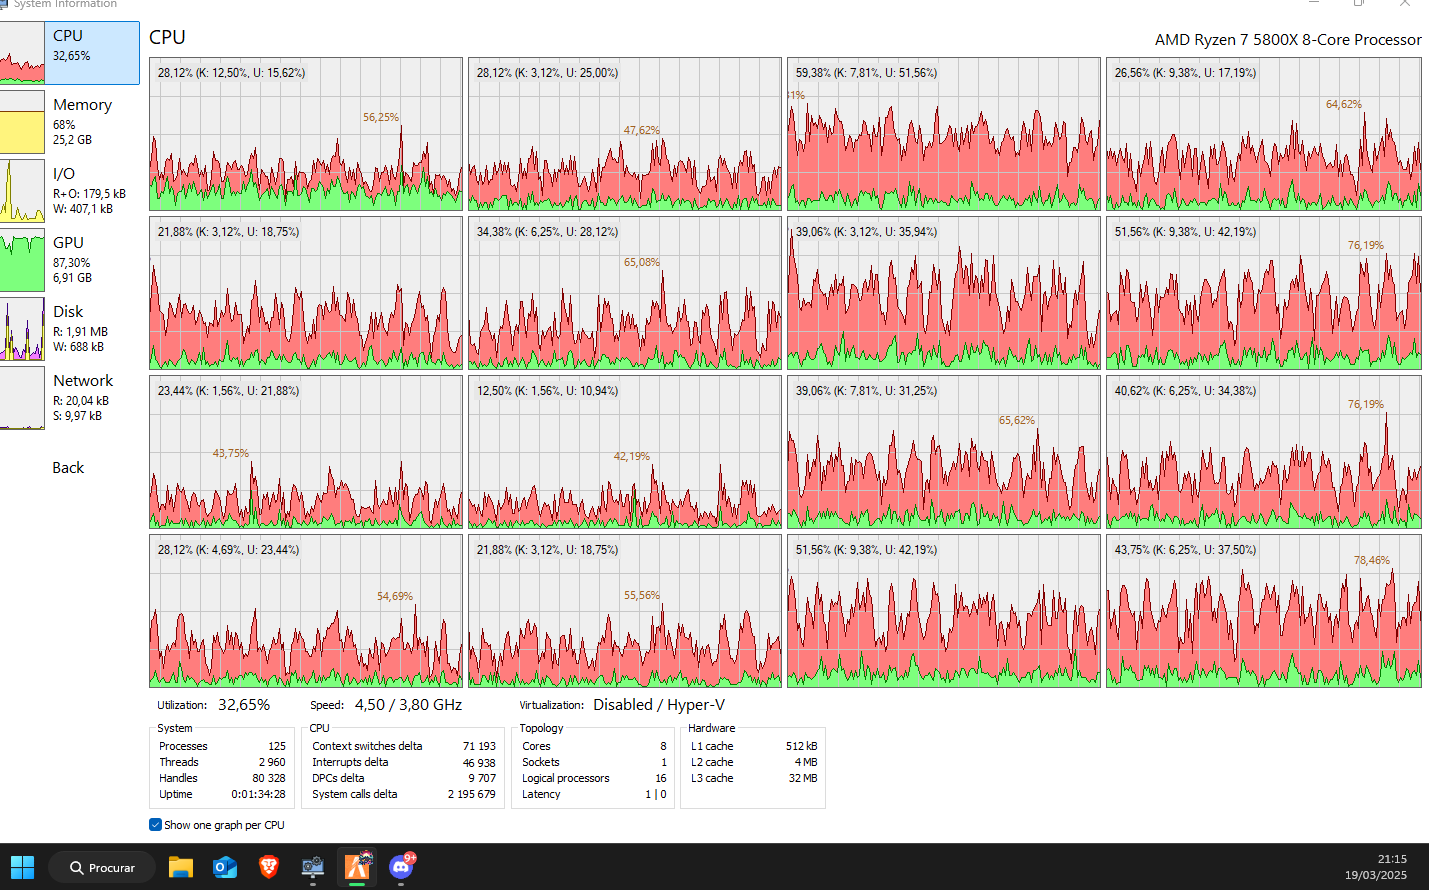Click the graph labeled 28,12% (K: 4,69%, U: 23,44%)
Screen dimensions: 1429x890
click(306, 611)
